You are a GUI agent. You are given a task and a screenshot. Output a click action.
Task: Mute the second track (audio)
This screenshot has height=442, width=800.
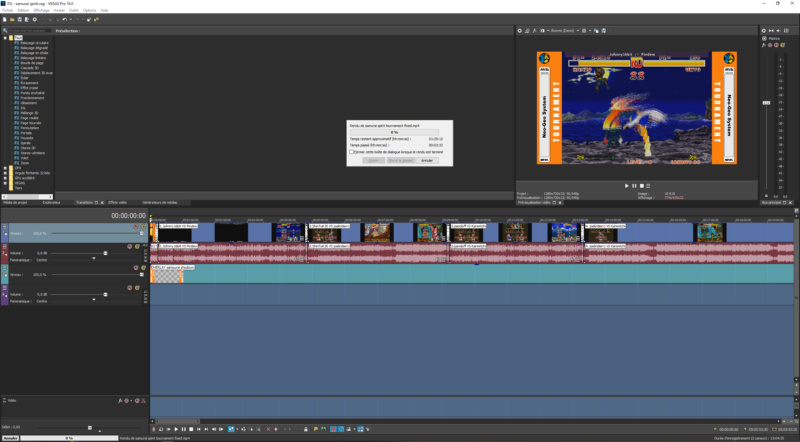[x=130, y=247]
